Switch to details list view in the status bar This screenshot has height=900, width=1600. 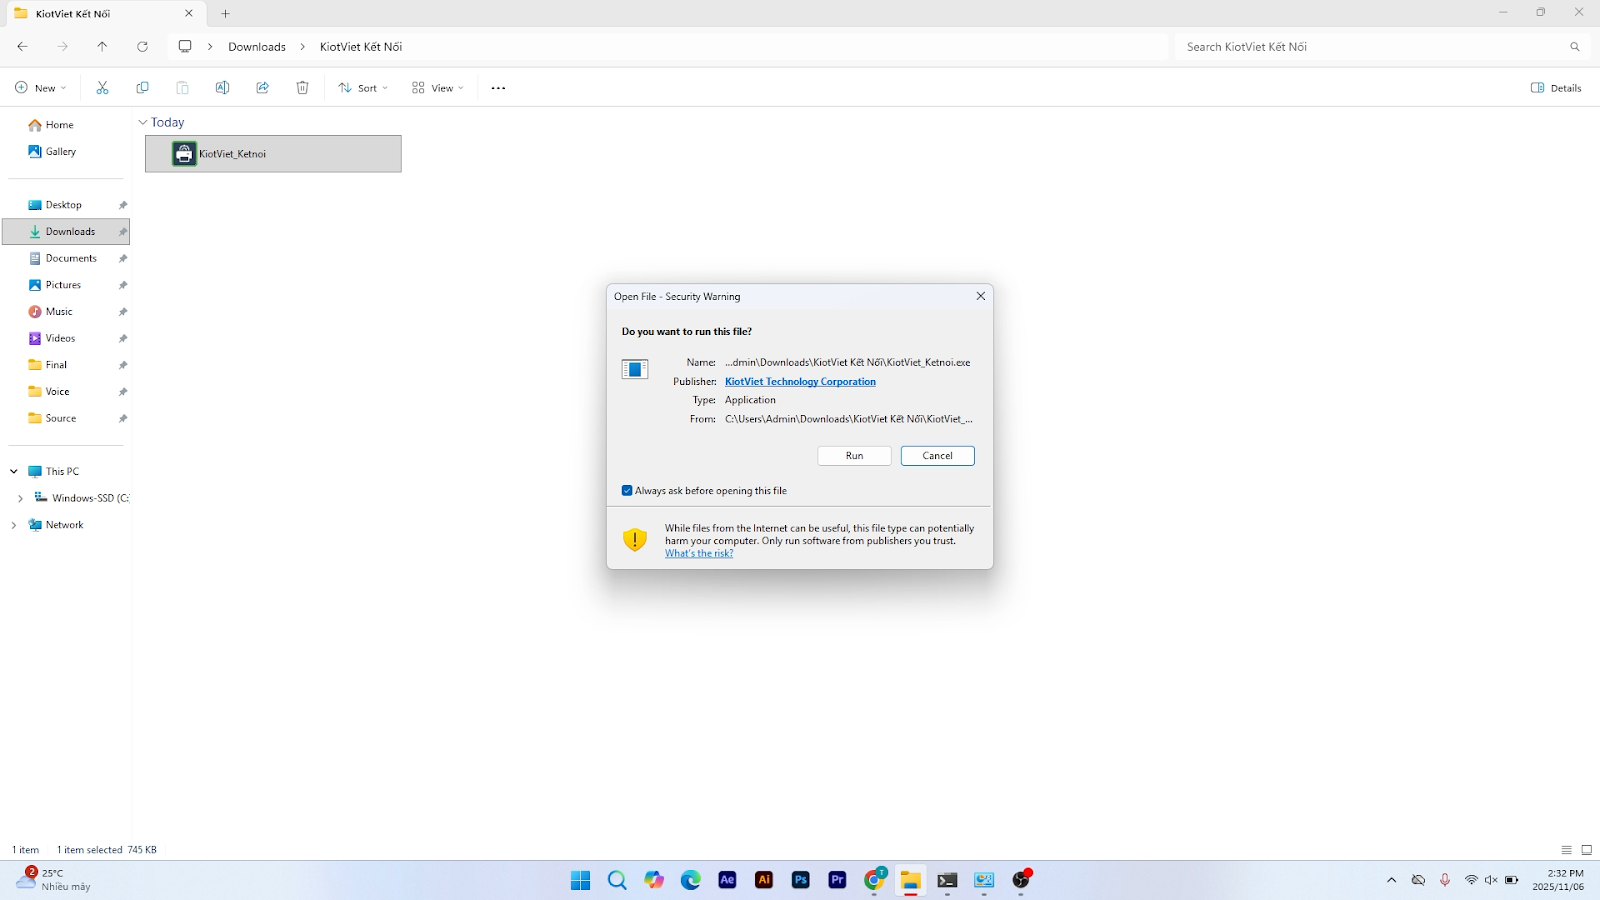click(1567, 850)
